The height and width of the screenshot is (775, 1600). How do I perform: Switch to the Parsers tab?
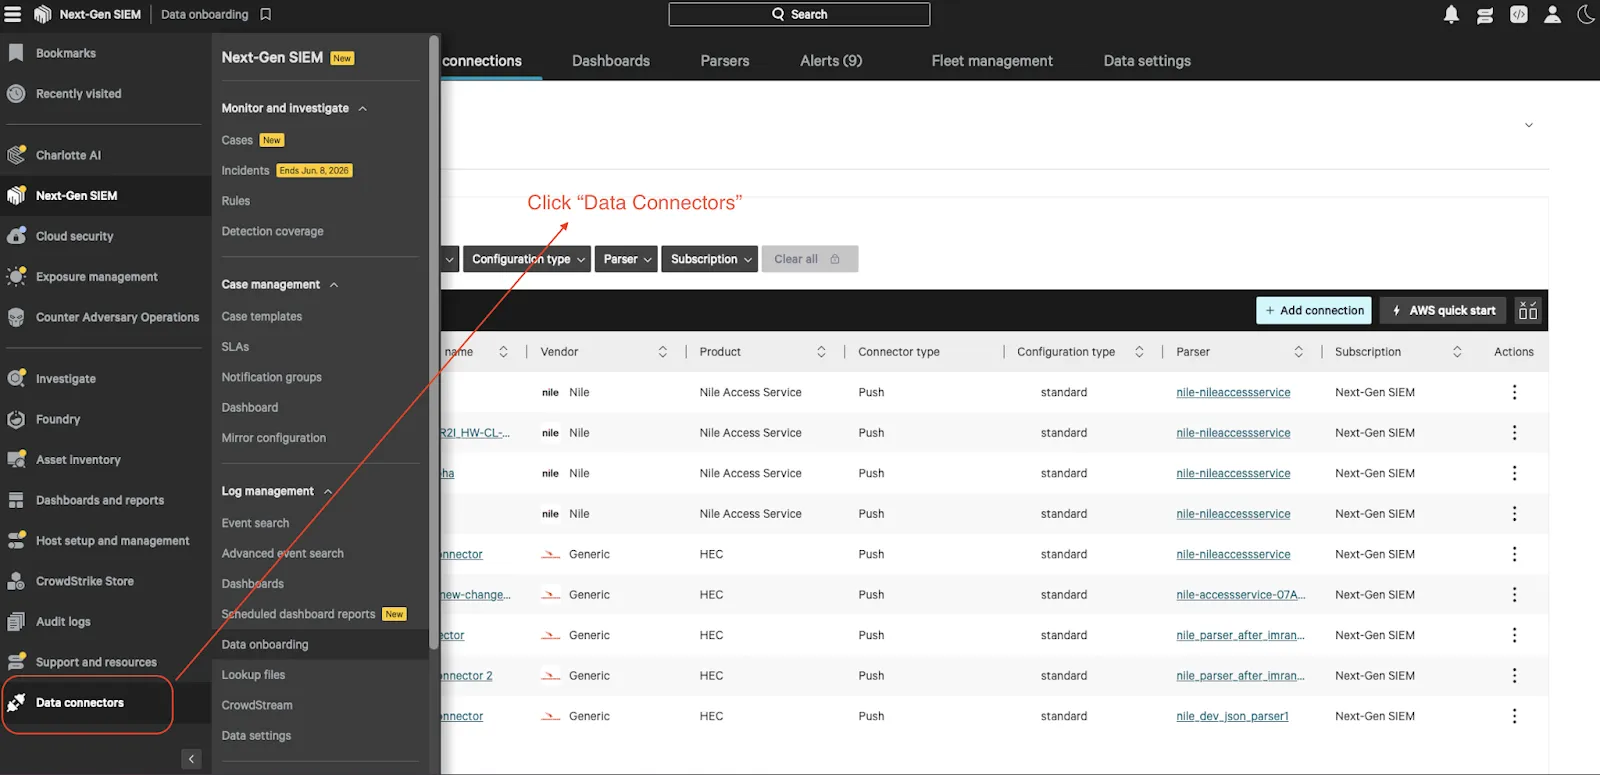pos(725,61)
